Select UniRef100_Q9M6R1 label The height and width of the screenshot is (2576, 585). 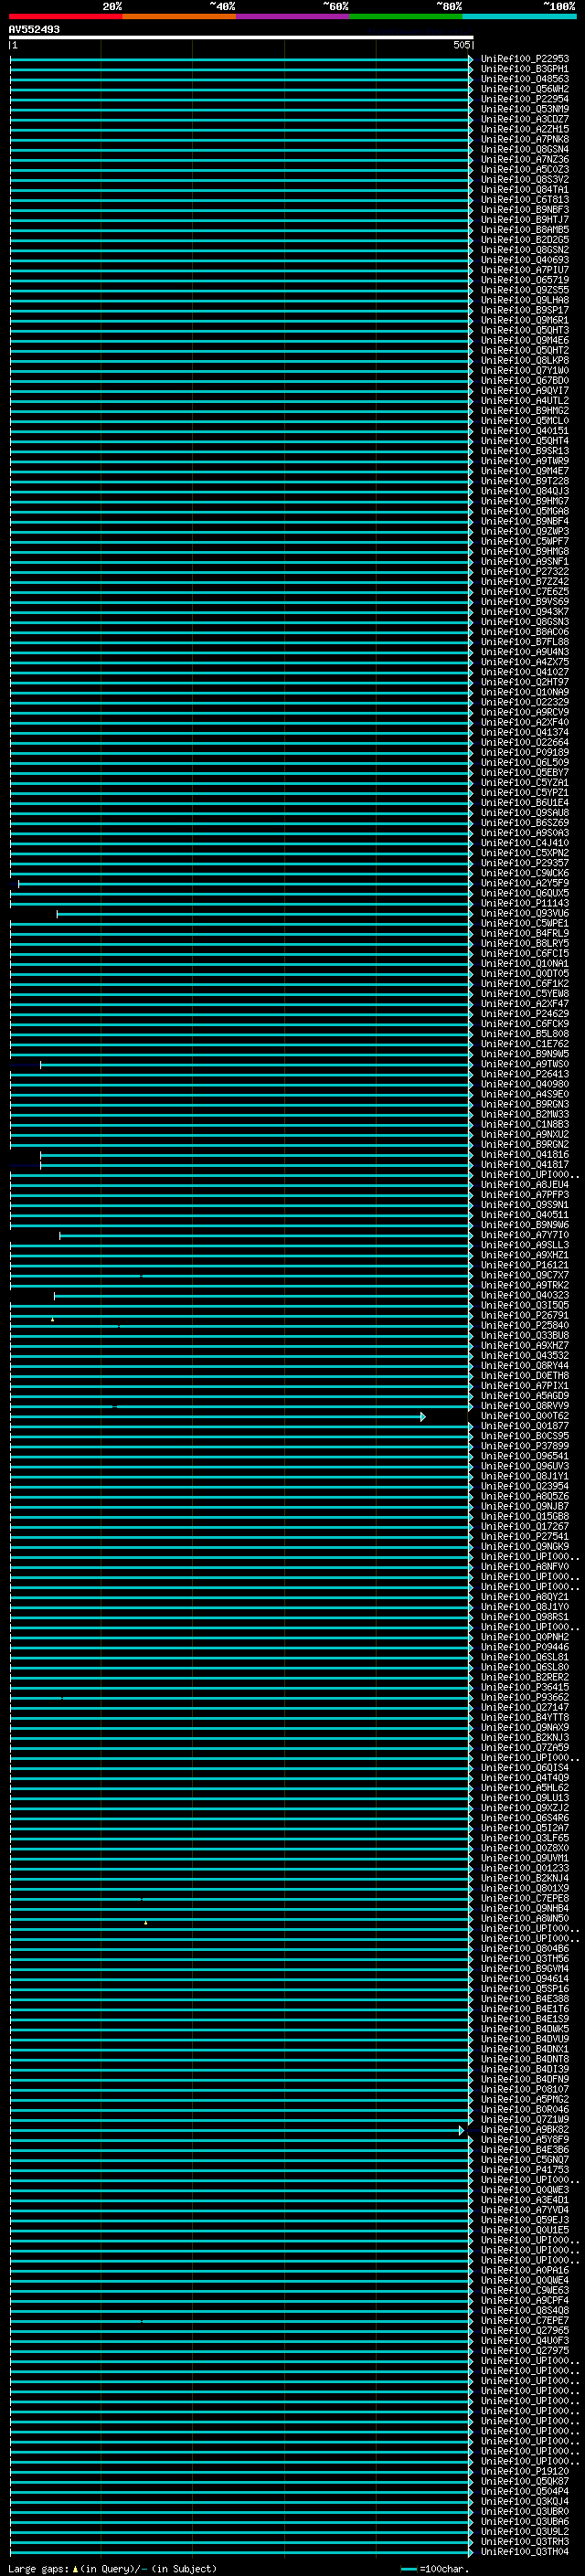pos(524,320)
